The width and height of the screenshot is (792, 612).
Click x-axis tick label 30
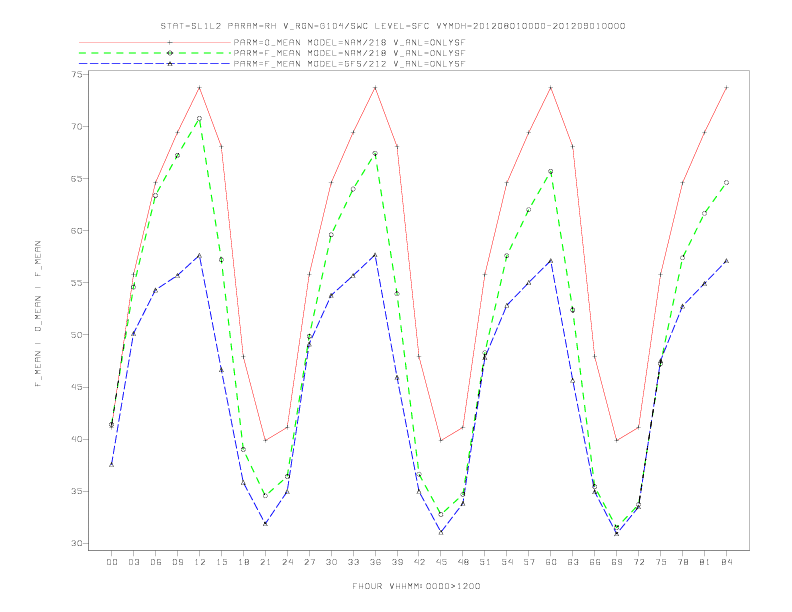[331, 562]
